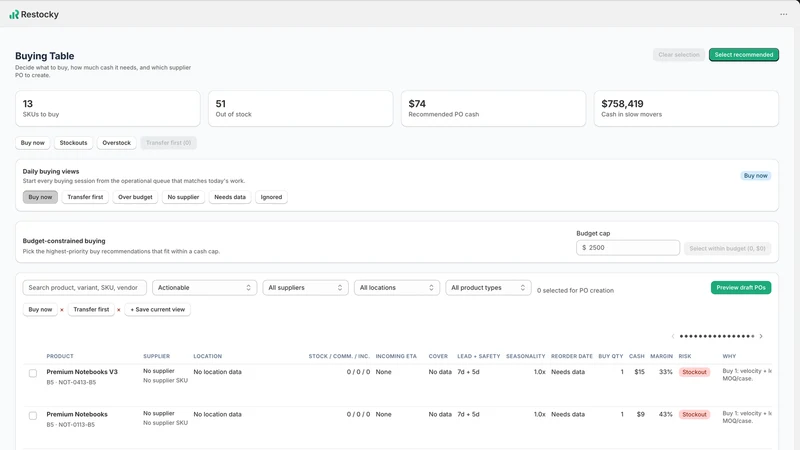Click the LOCATION column header
The image size is (800, 450).
click(208, 356)
